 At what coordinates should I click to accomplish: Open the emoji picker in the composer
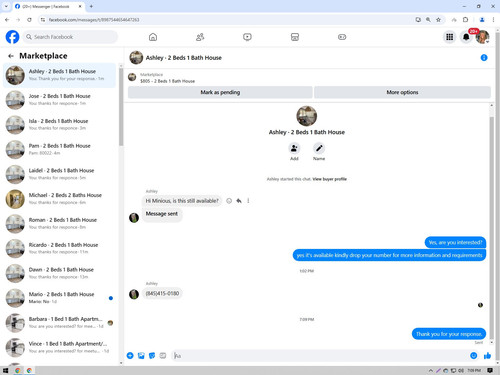(x=473, y=356)
